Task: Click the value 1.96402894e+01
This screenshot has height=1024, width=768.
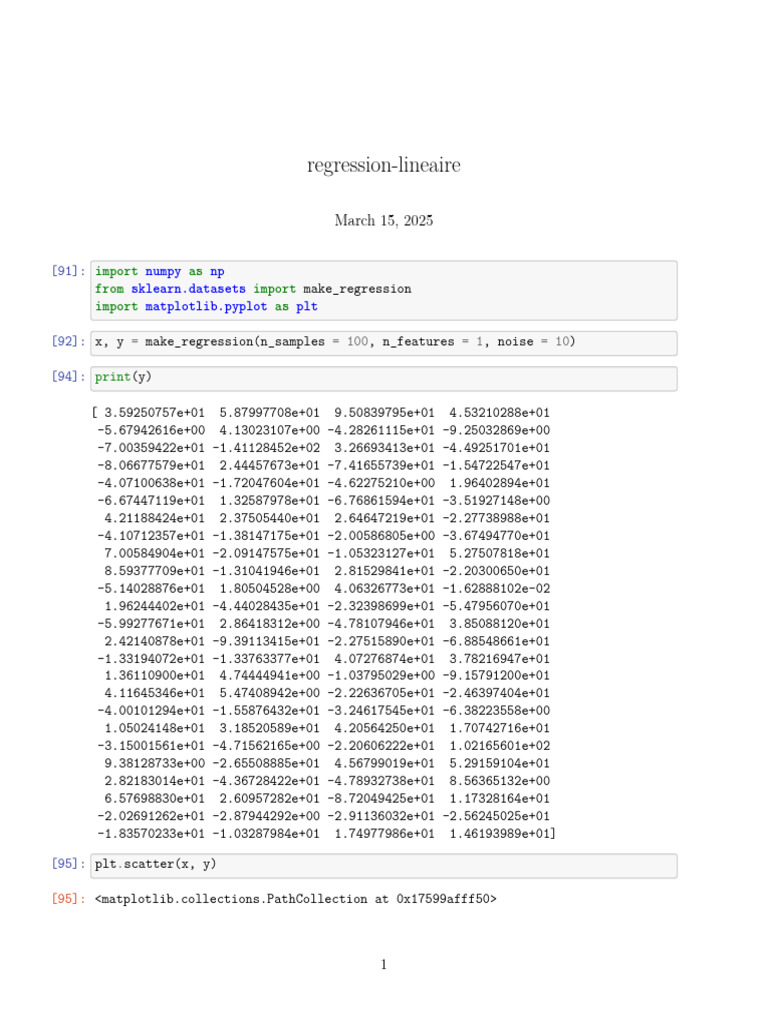Action: (x=499, y=483)
